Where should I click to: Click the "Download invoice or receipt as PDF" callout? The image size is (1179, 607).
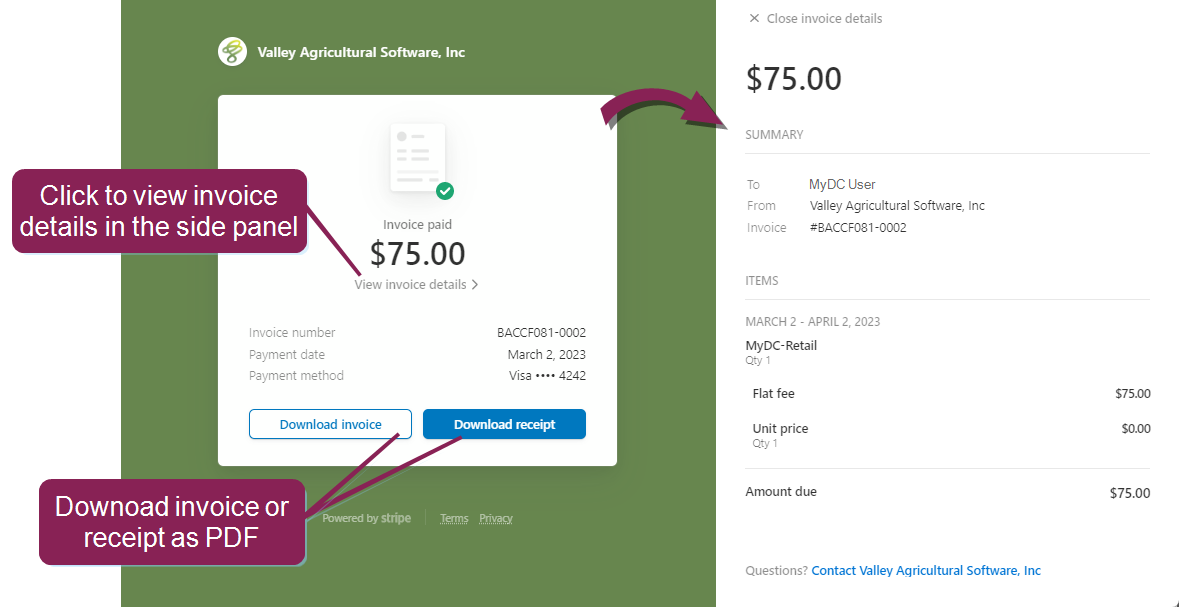coord(172,521)
